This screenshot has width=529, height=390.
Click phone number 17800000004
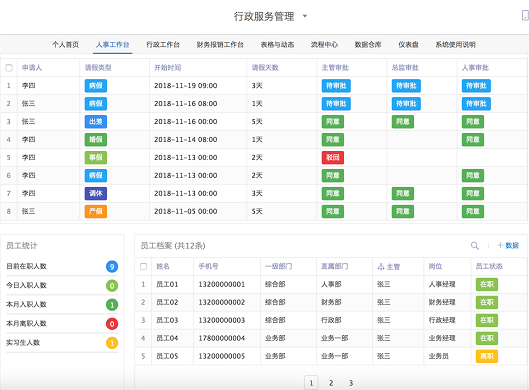point(222,338)
